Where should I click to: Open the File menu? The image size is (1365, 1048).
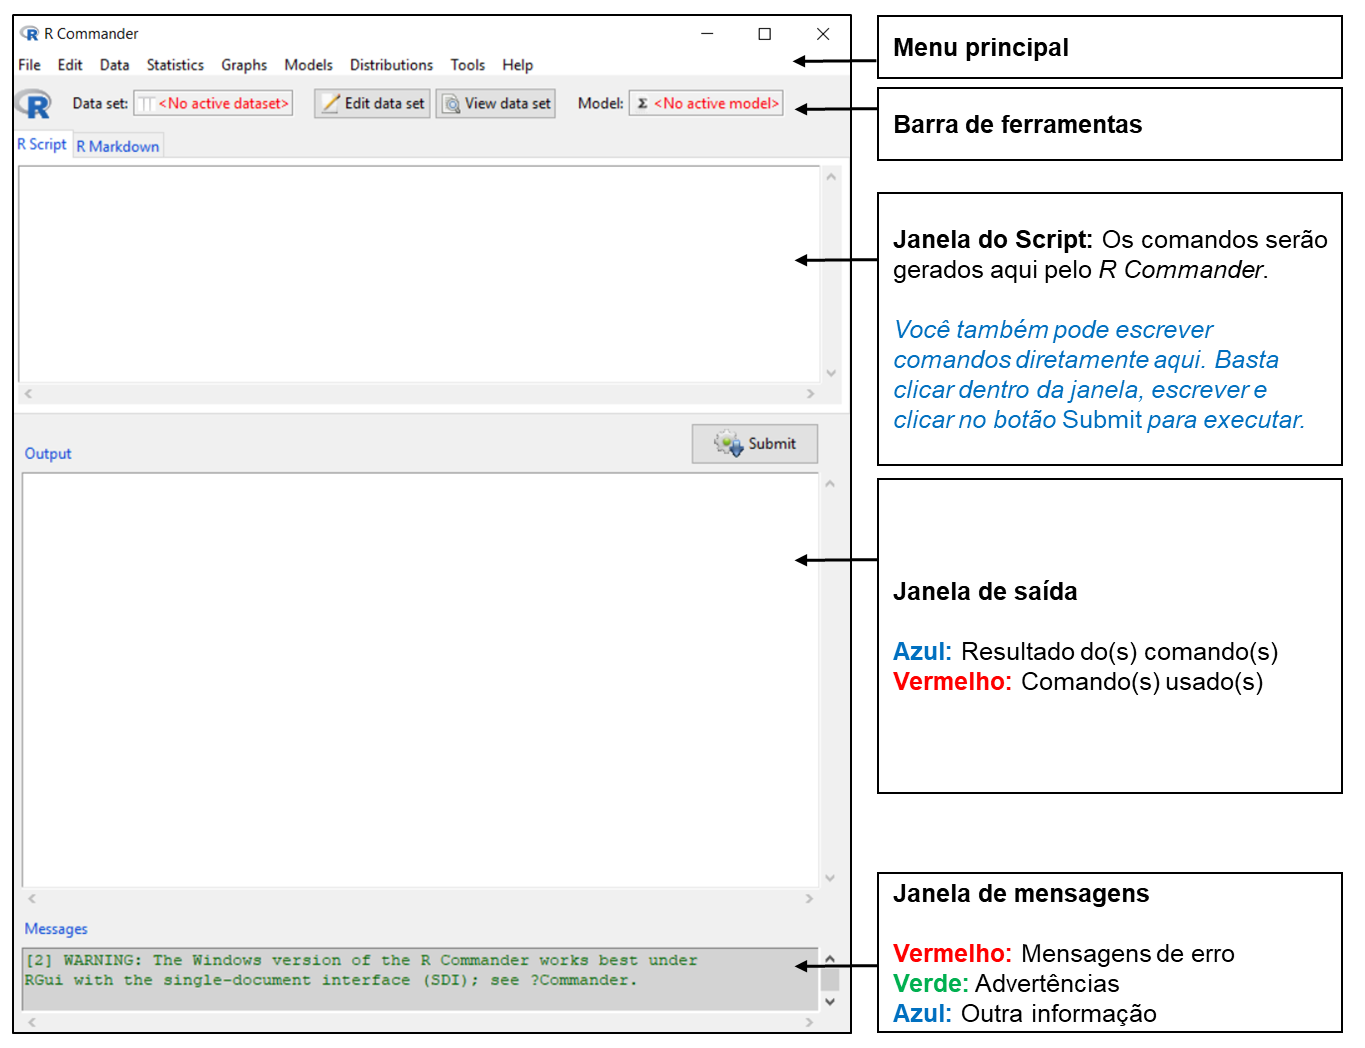(x=29, y=65)
